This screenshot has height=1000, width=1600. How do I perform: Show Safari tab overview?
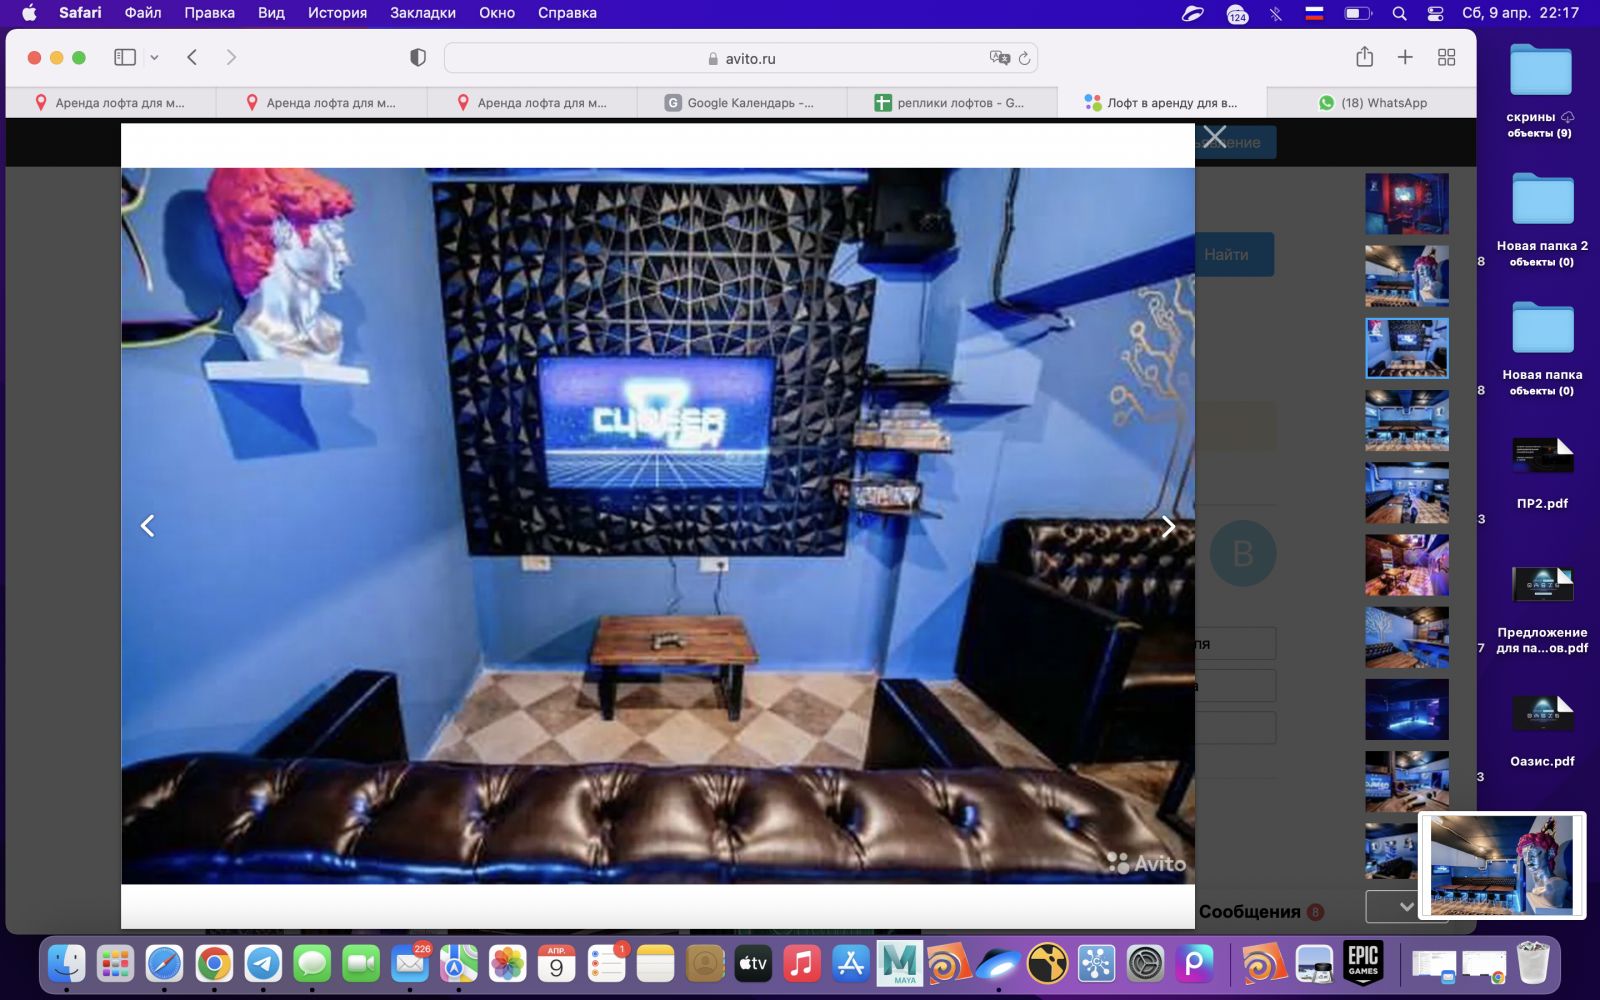tap(1446, 58)
